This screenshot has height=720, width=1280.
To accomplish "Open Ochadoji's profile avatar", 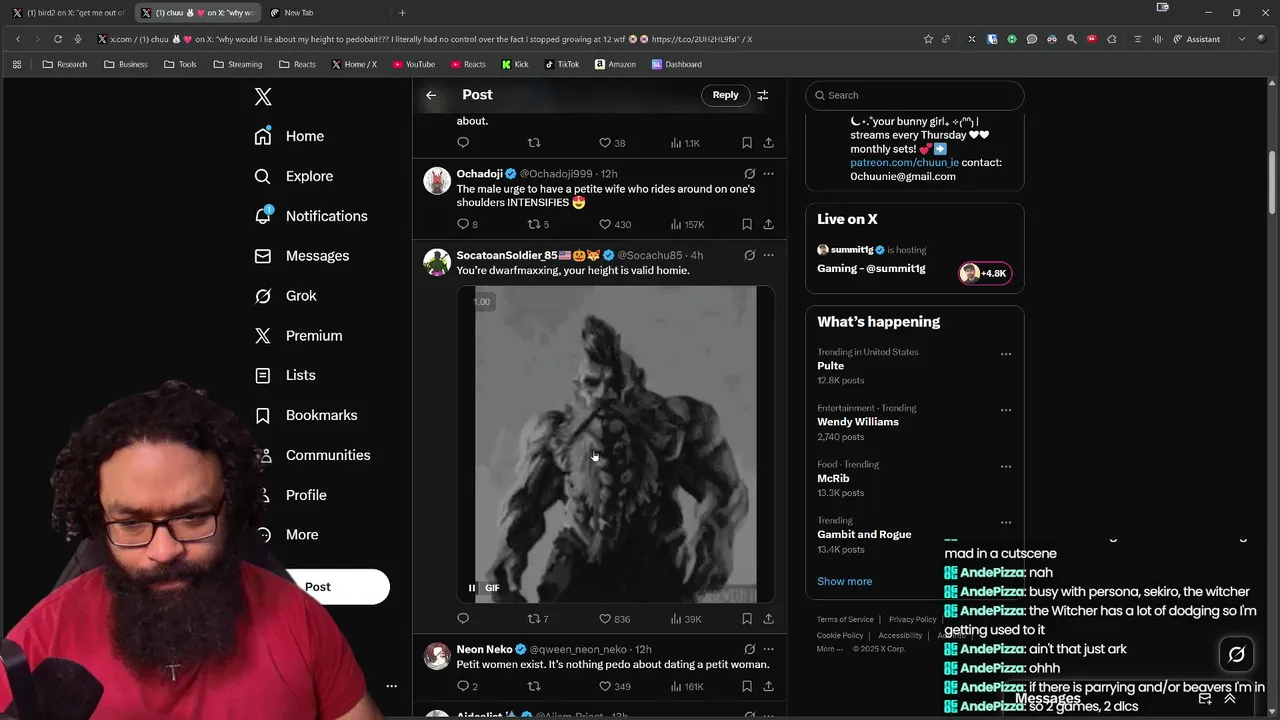I will (437, 181).
